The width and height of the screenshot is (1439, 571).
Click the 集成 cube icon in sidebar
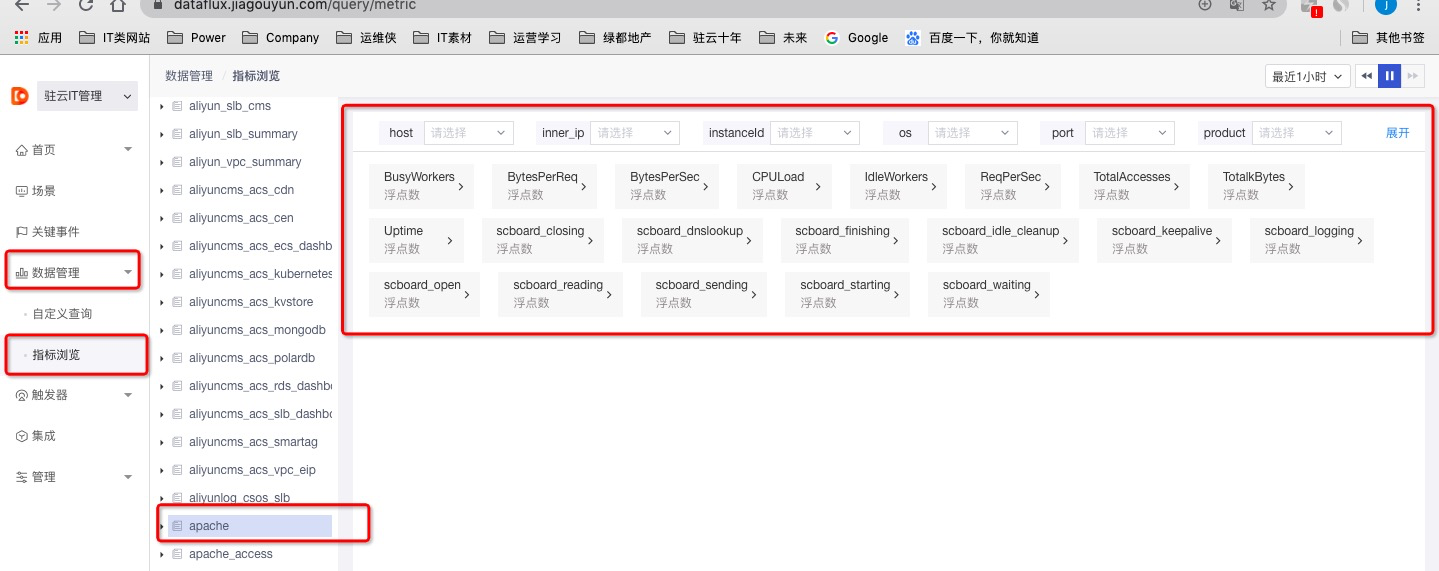22,436
